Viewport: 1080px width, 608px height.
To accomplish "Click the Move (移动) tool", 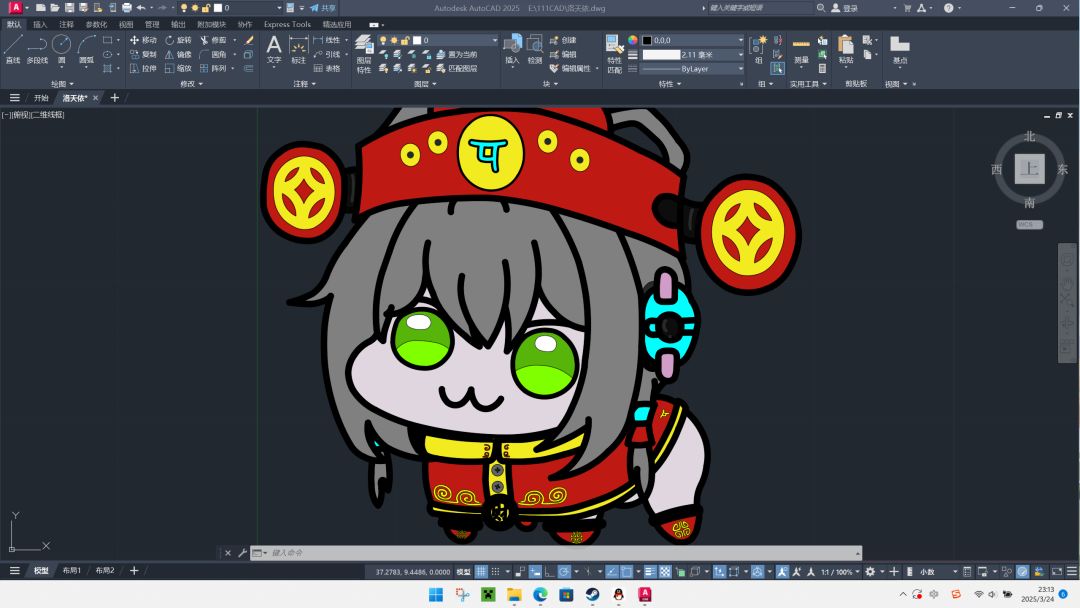I will pyautogui.click(x=143, y=40).
